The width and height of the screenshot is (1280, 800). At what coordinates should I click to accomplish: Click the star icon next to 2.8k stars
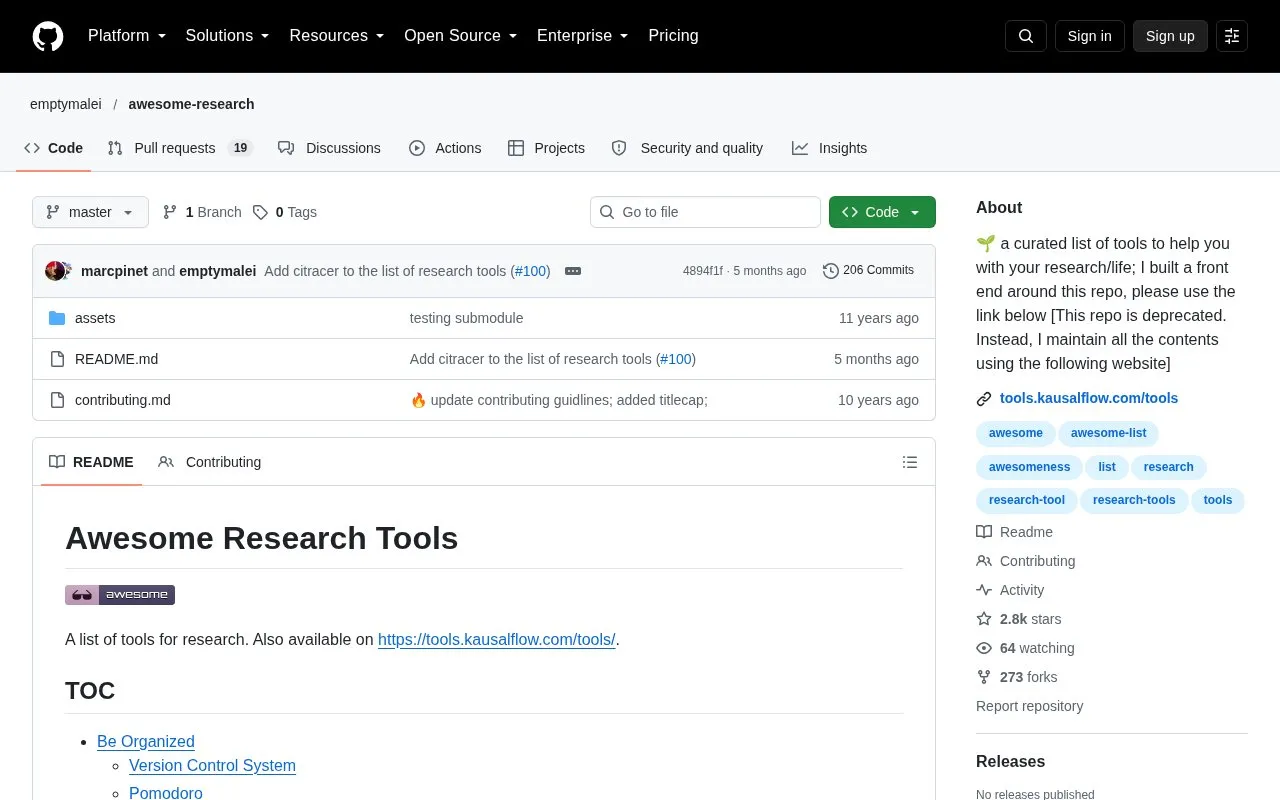pyautogui.click(x=984, y=619)
